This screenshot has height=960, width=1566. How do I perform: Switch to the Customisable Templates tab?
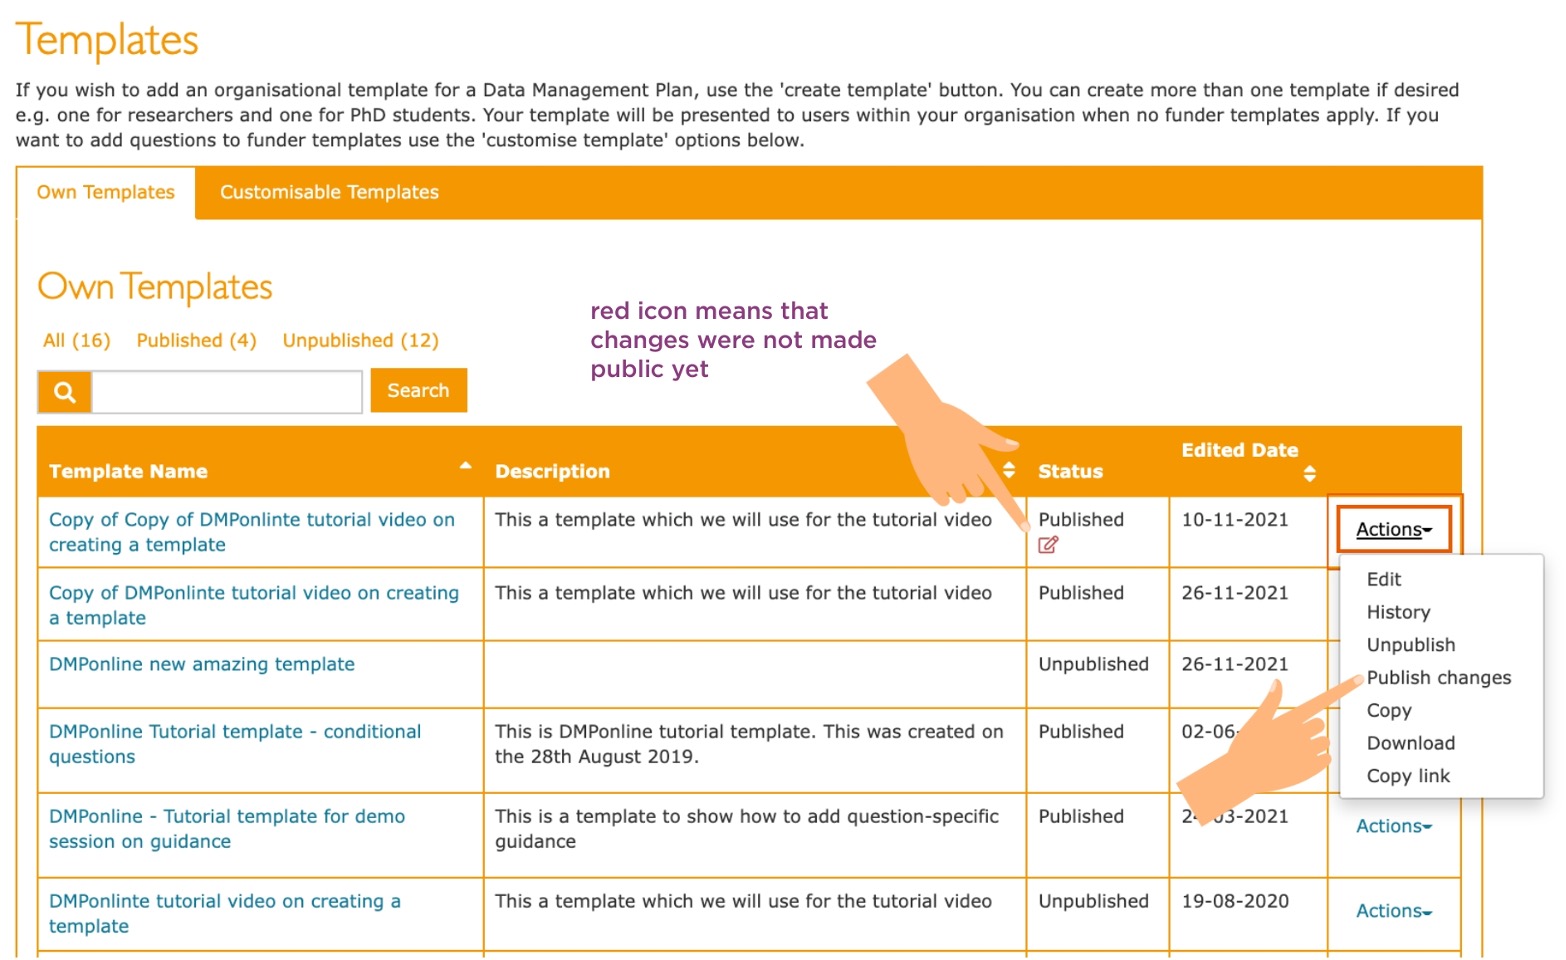coord(328,192)
